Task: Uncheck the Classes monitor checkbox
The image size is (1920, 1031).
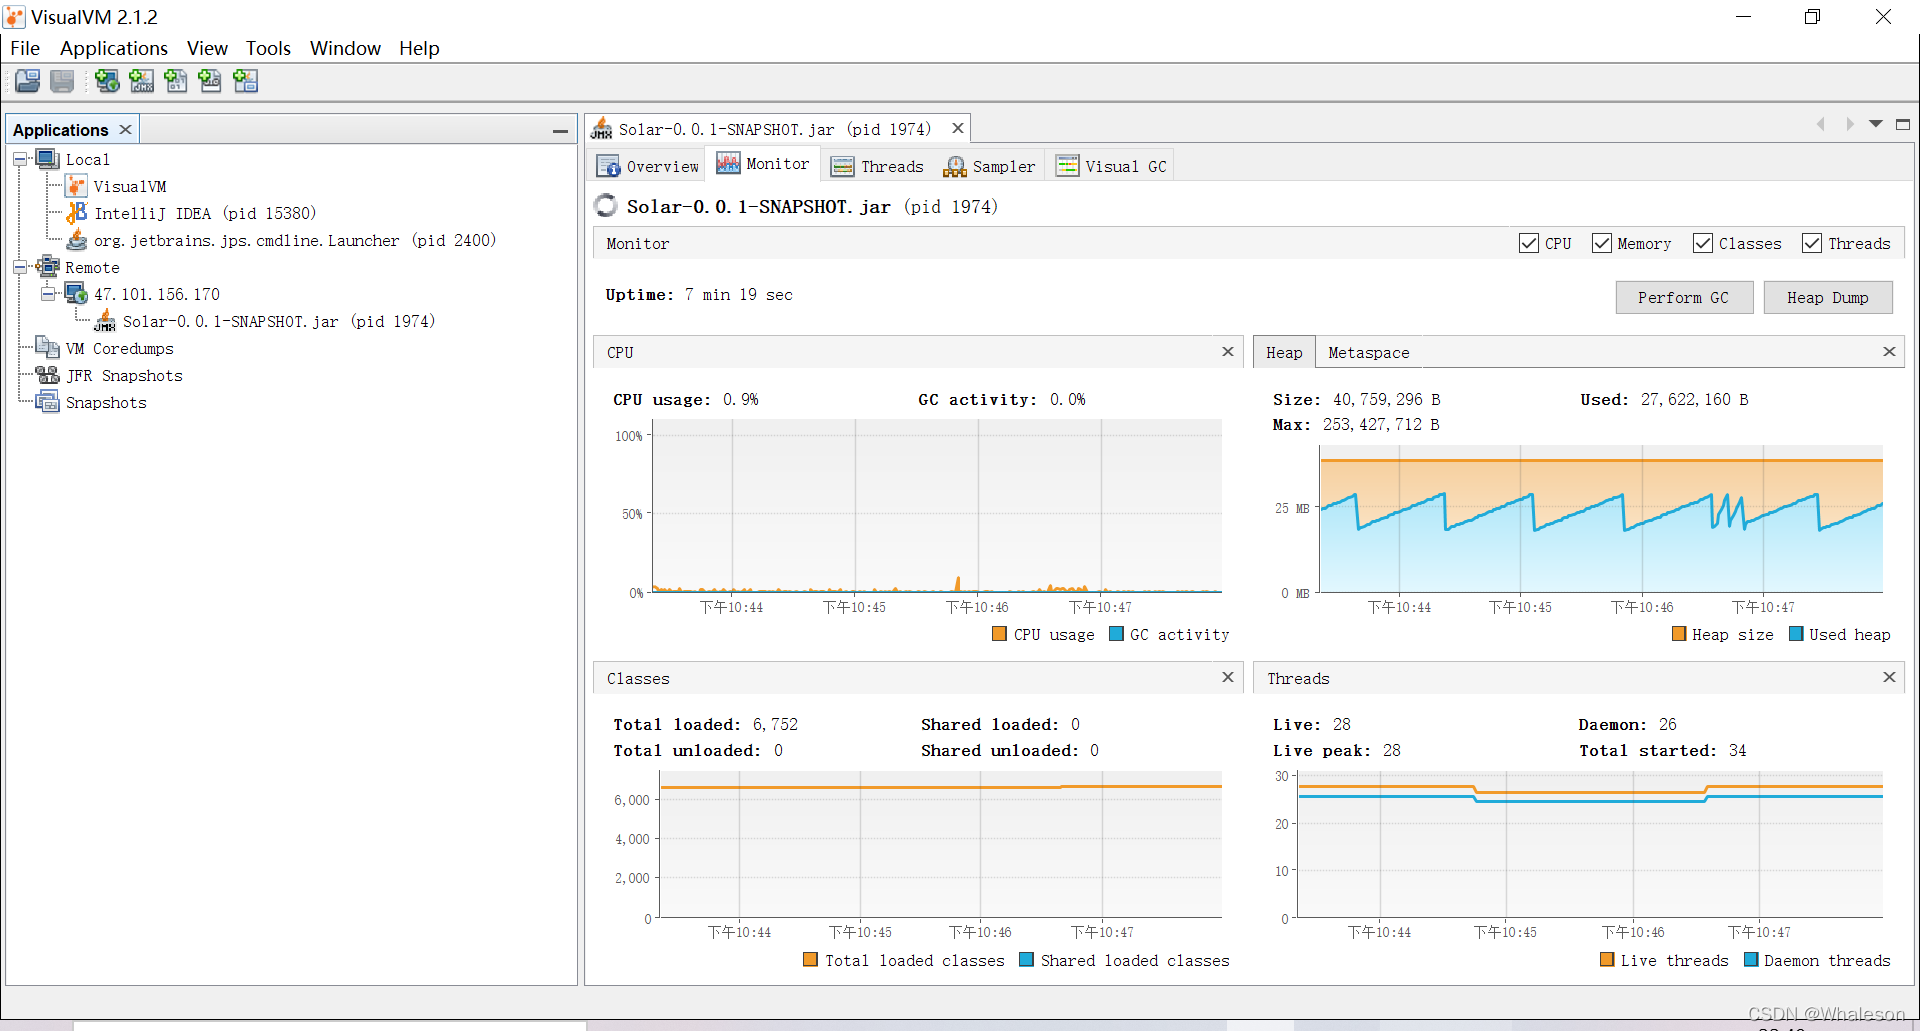Action: point(1703,243)
